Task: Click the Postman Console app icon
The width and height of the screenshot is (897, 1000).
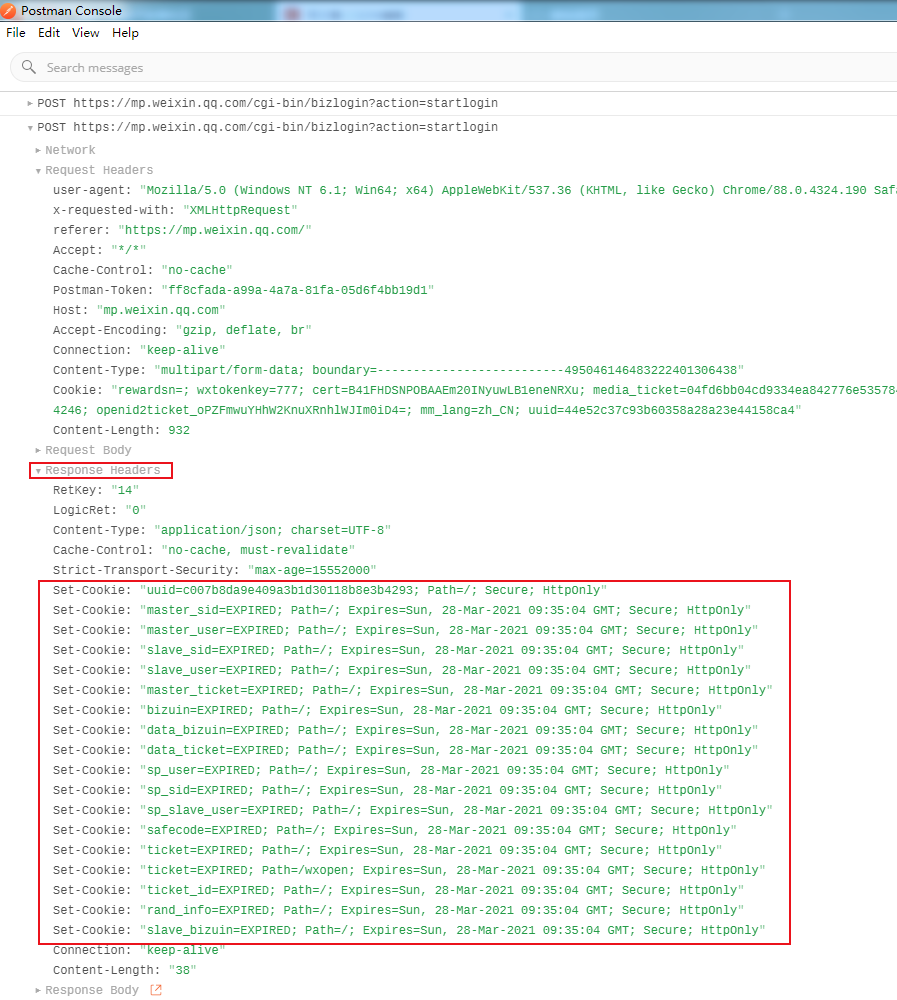Action: 8,10
